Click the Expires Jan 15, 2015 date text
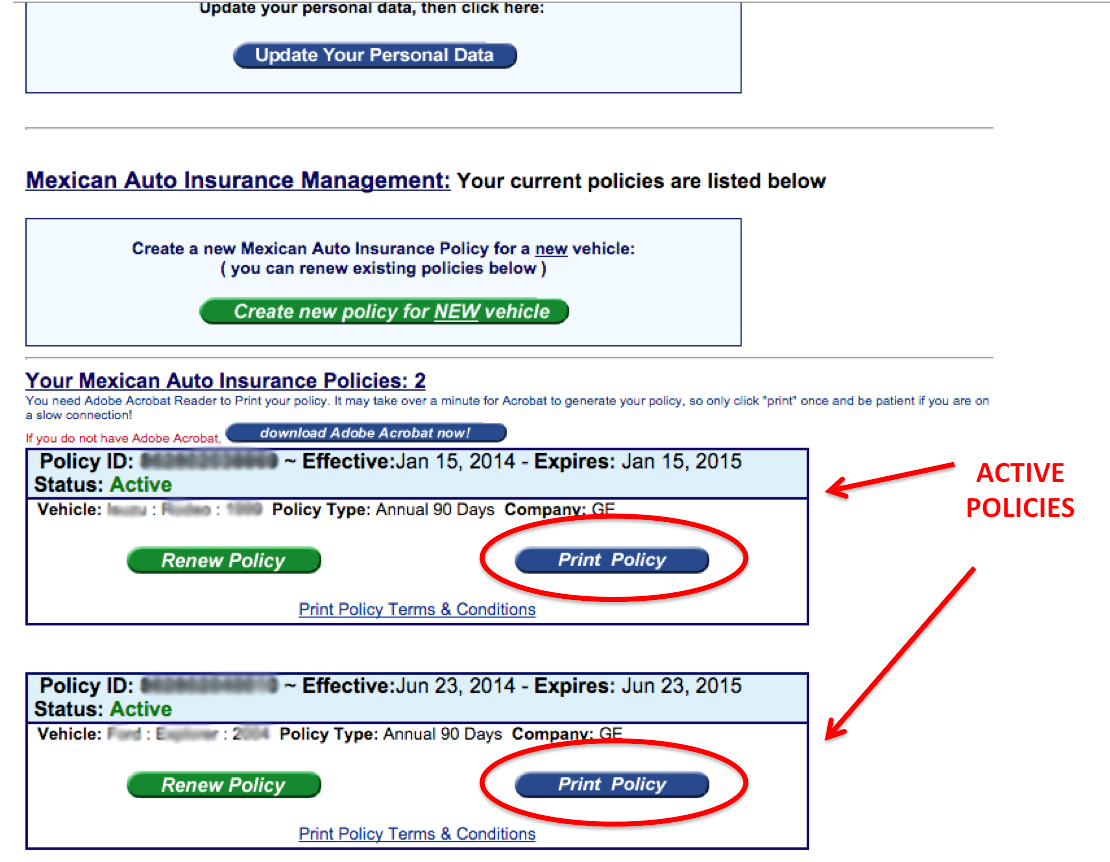 (681, 462)
